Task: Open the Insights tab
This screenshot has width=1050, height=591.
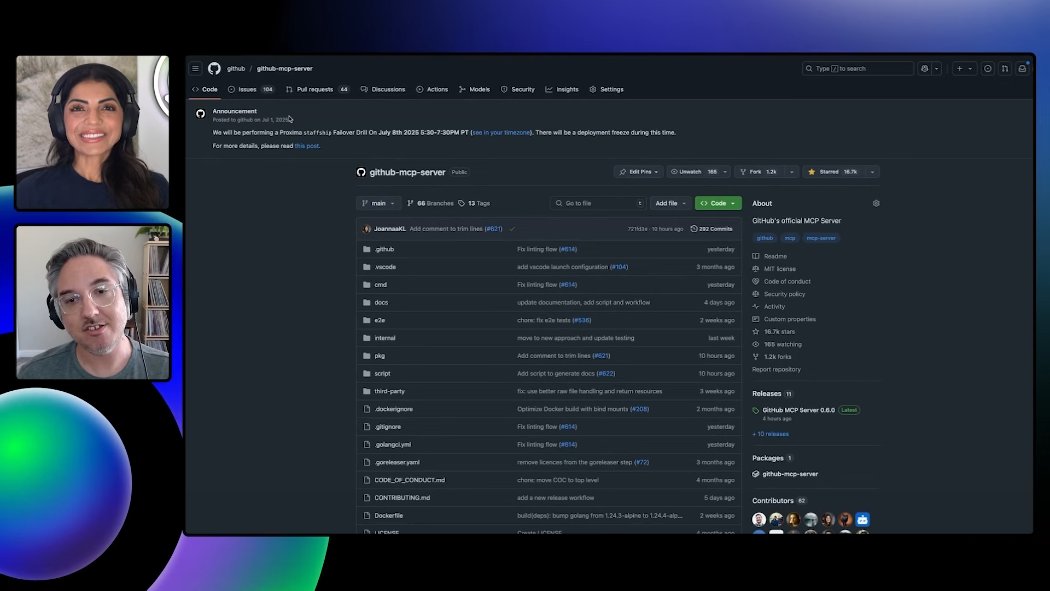Action: [x=562, y=89]
